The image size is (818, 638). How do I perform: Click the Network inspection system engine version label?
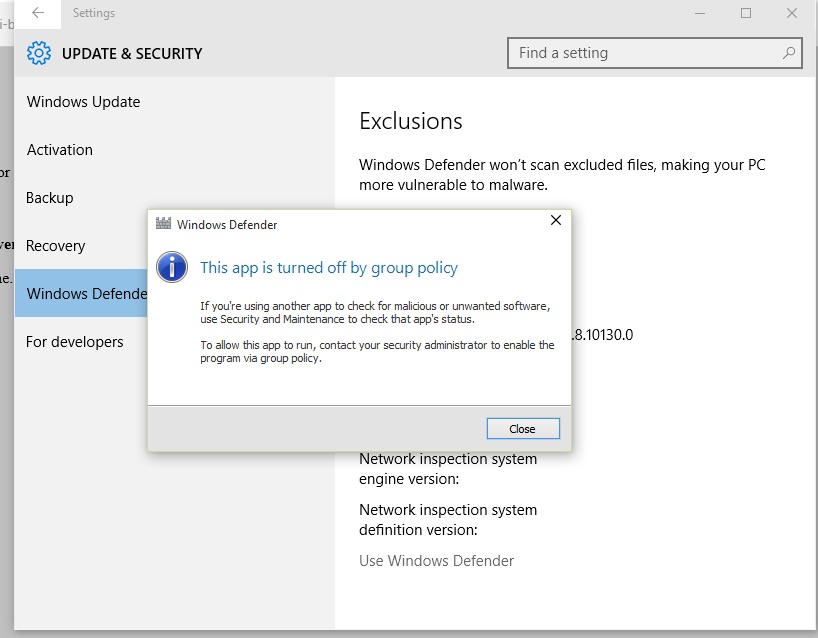click(448, 468)
